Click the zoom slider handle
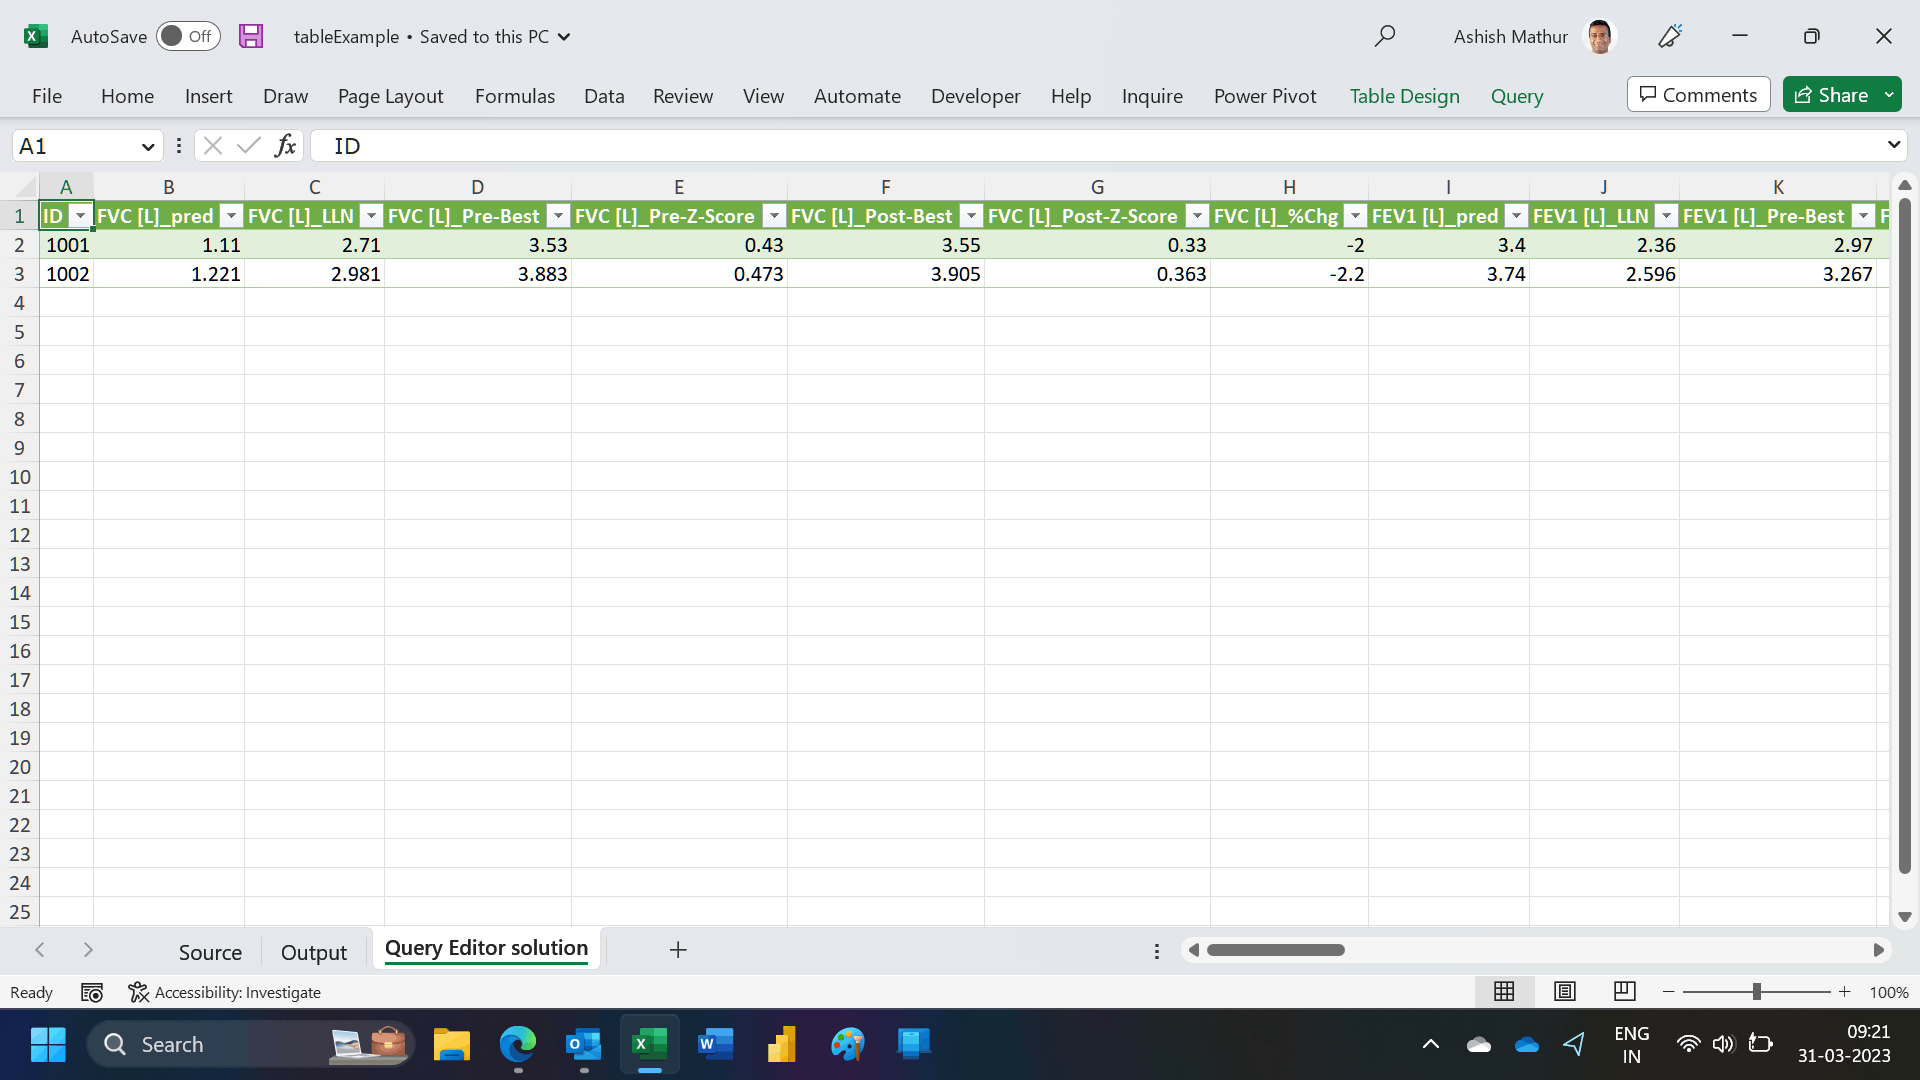This screenshot has height=1080, width=1920. [1756, 992]
